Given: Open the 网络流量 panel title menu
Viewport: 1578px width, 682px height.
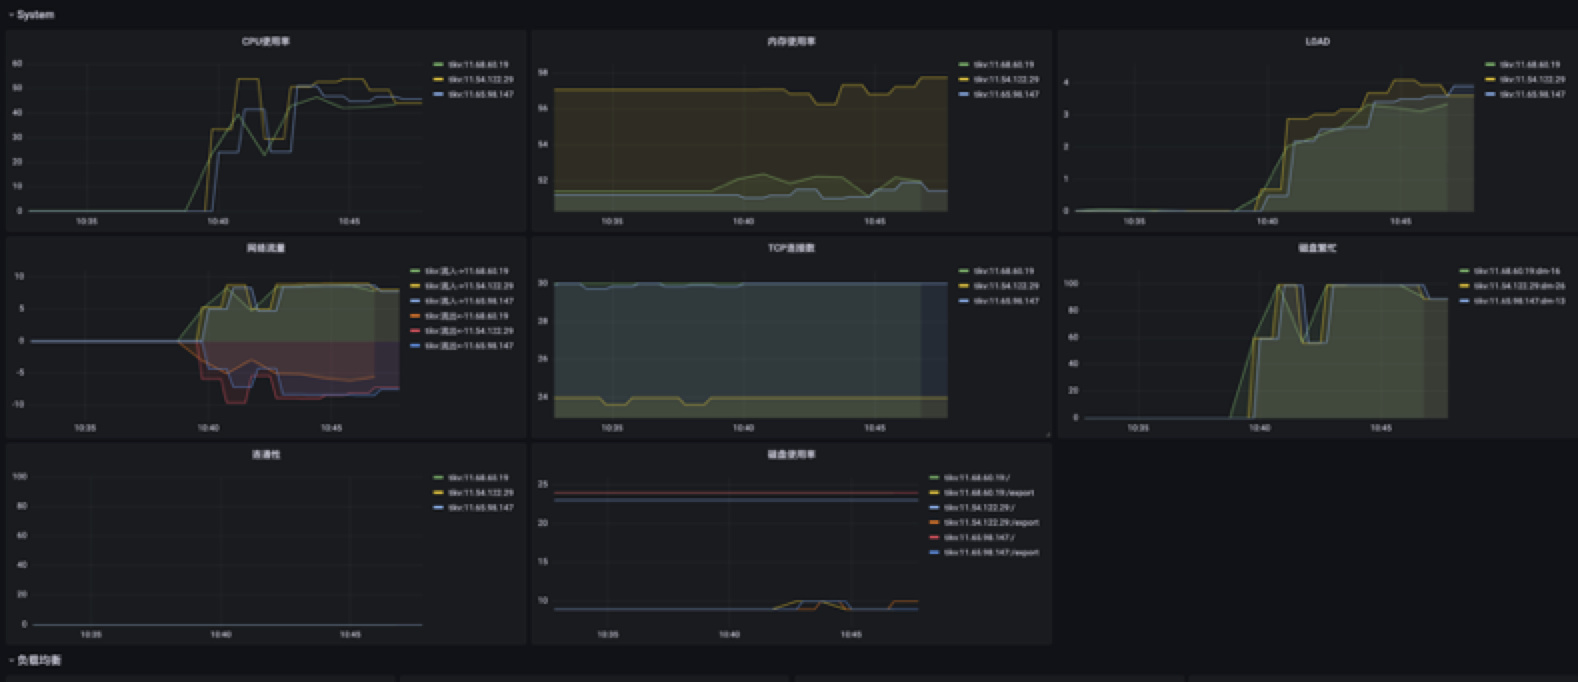Looking at the screenshot, I should pos(265,248).
